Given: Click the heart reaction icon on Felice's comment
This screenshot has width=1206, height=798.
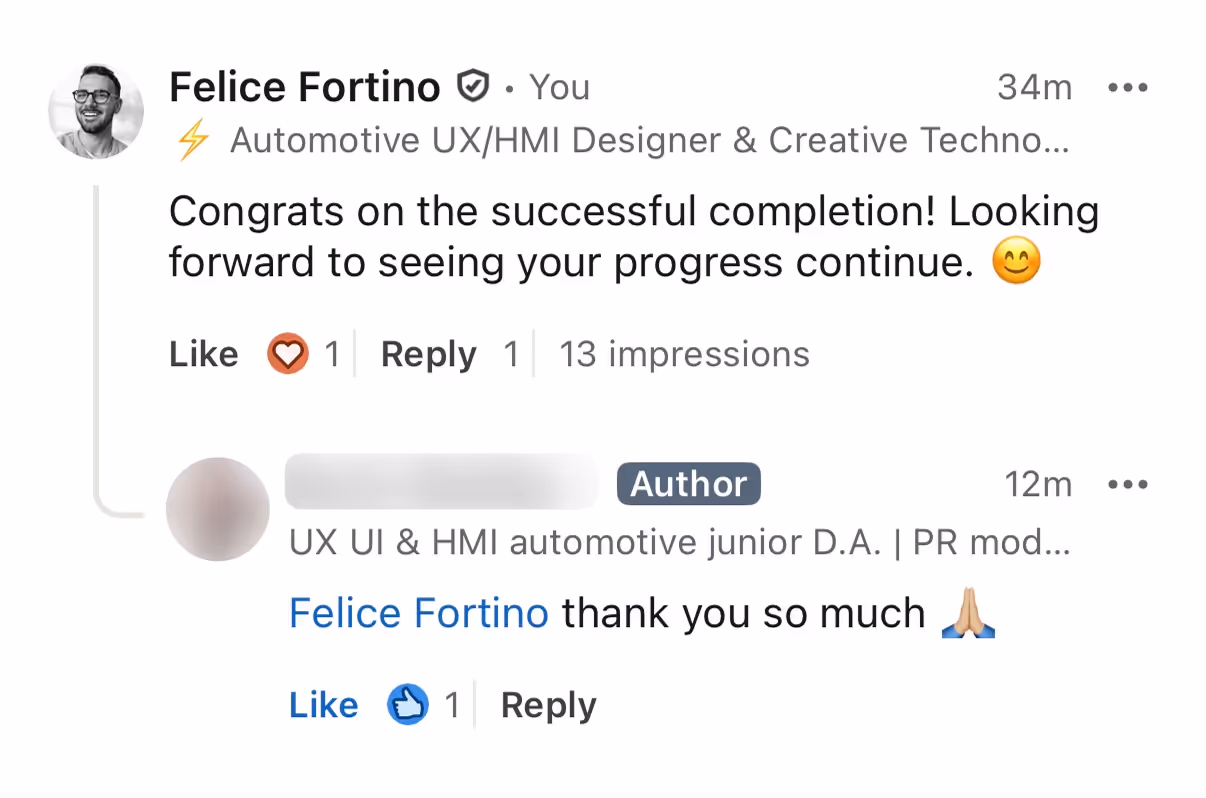Looking at the screenshot, I should 288,354.
